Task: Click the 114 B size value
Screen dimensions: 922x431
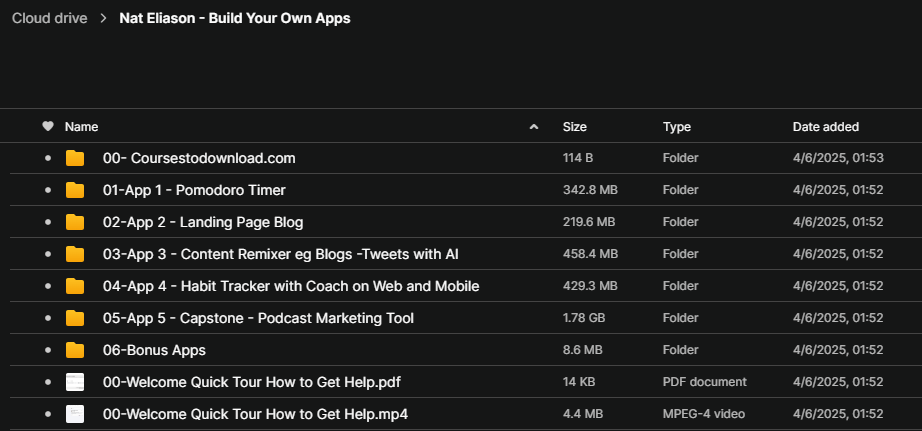Action: click(x=578, y=158)
